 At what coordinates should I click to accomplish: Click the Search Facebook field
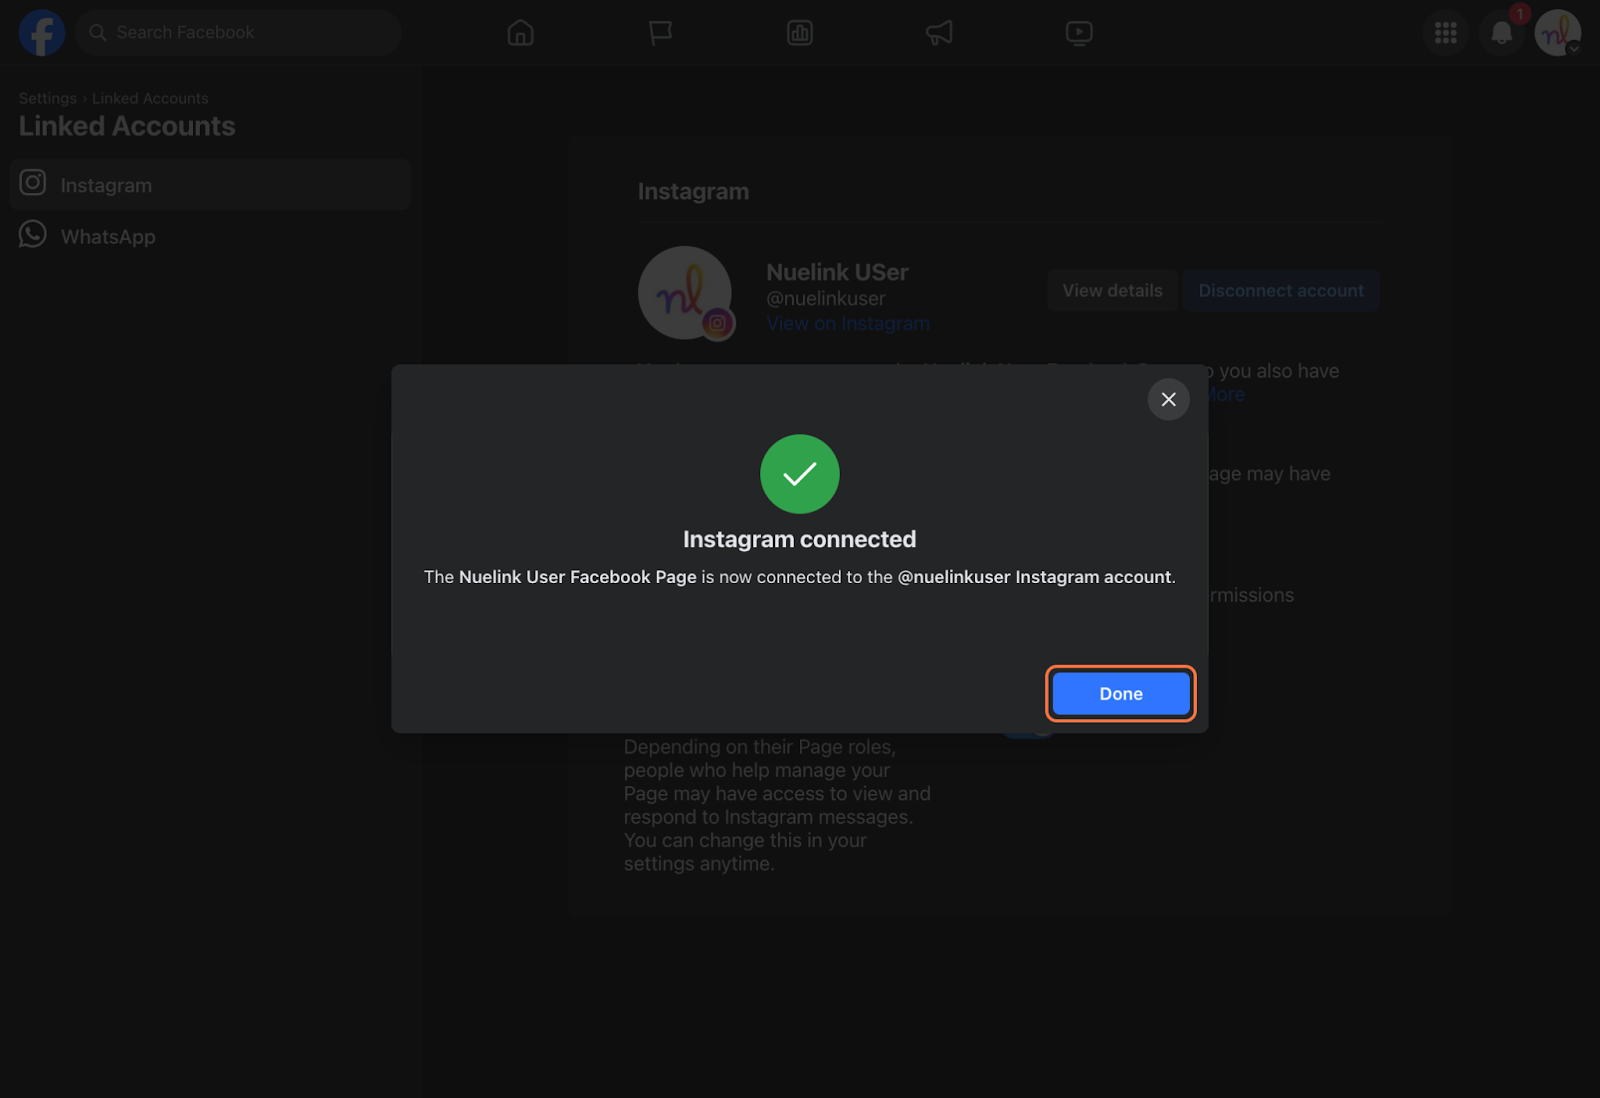pos(238,33)
